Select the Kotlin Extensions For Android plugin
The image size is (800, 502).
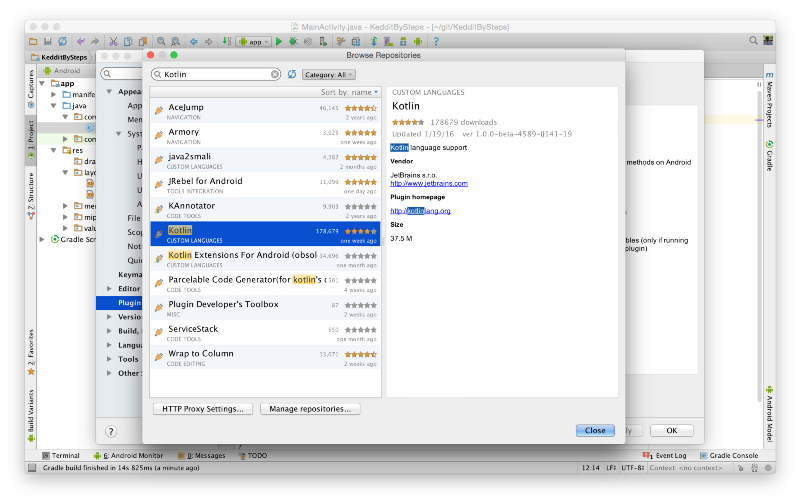click(265, 259)
